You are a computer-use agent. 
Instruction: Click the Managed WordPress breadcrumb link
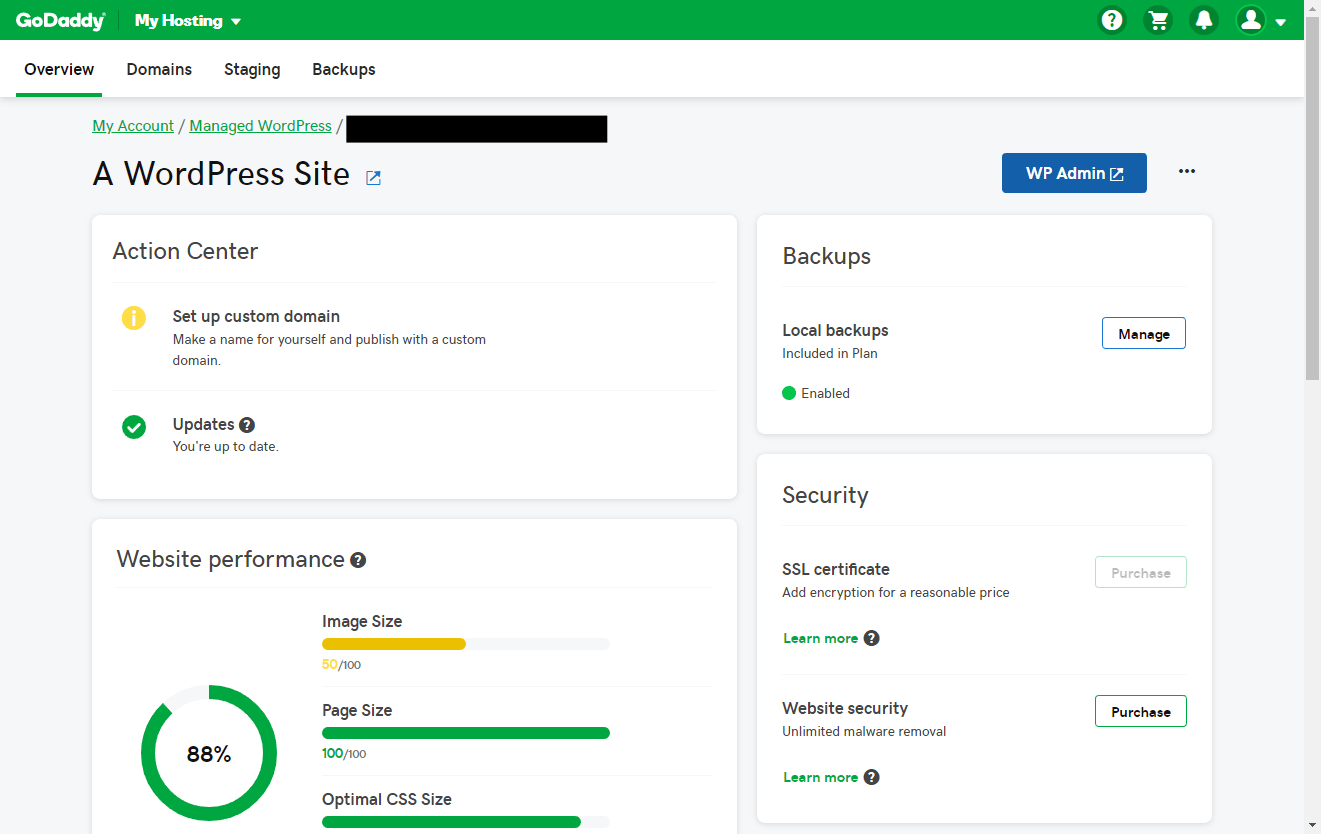click(x=260, y=125)
